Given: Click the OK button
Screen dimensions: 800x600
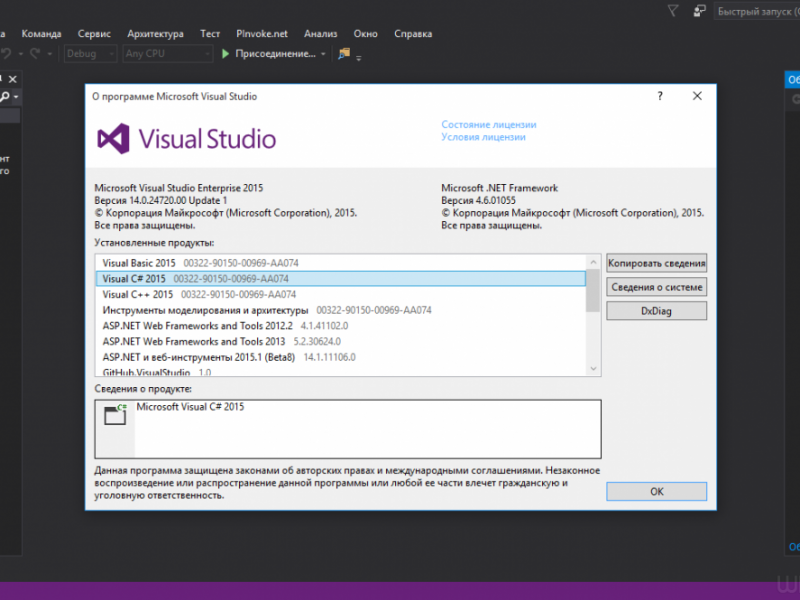Looking at the screenshot, I should 656,491.
